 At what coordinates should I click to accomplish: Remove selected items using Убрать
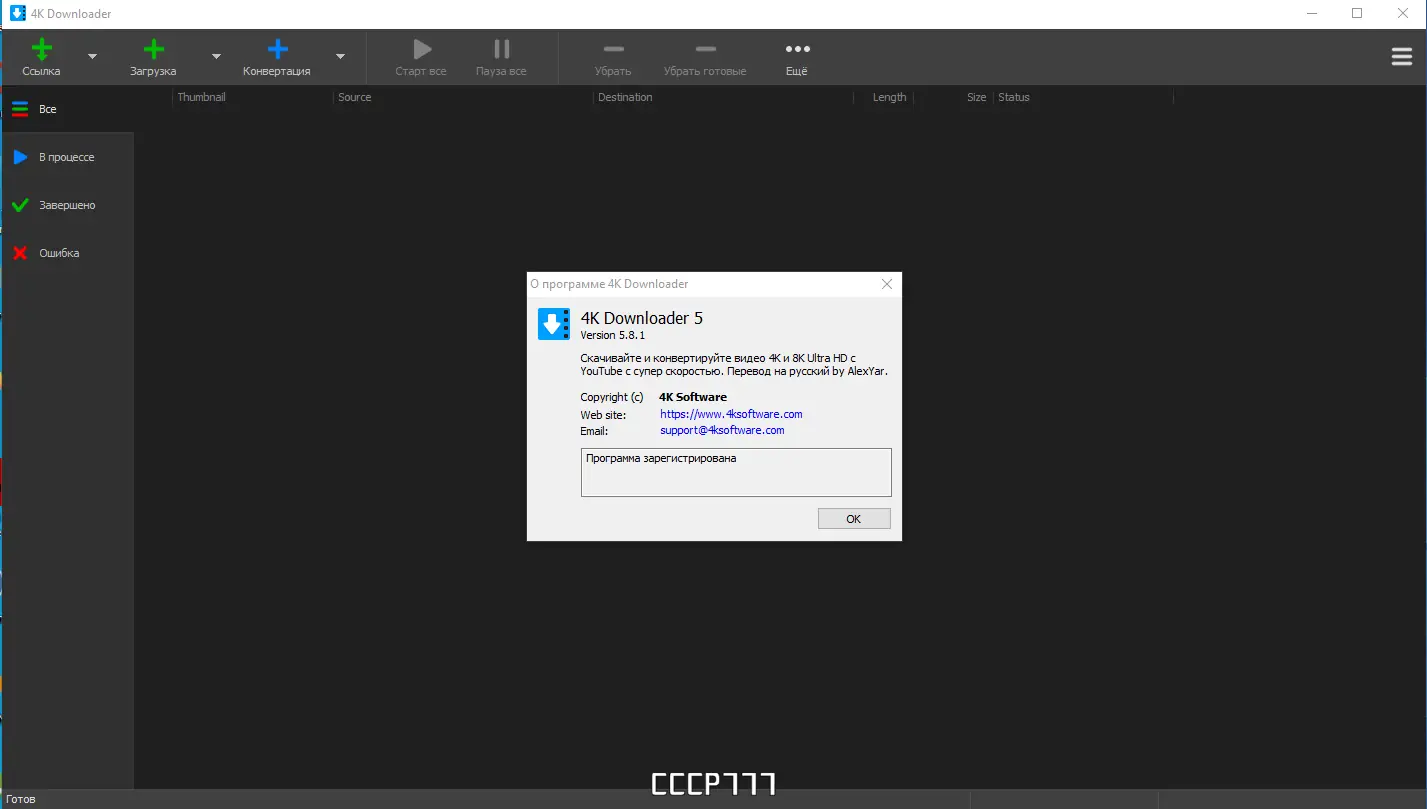[613, 56]
